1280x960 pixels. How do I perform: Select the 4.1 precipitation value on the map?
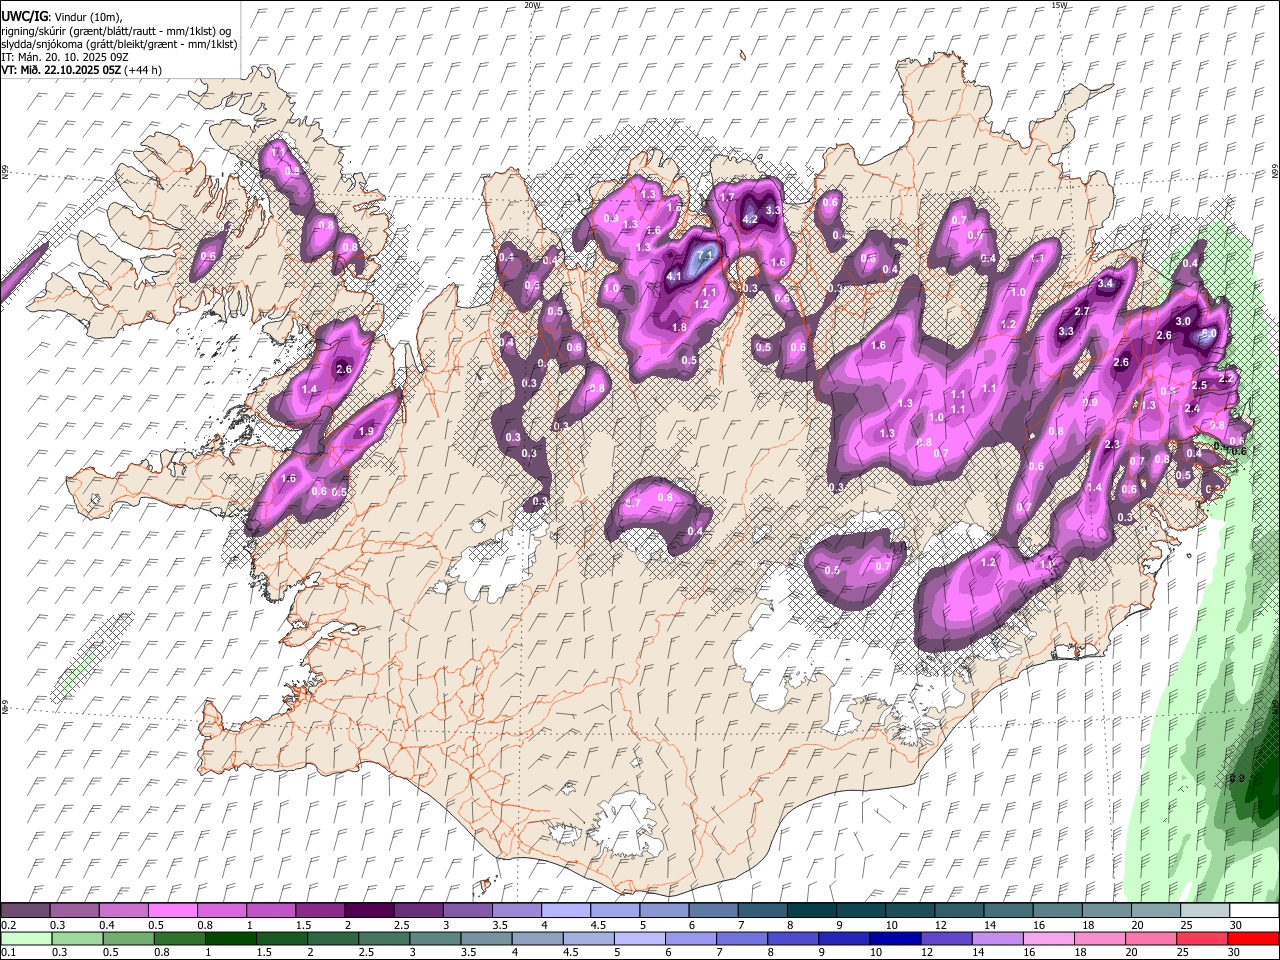pyautogui.click(x=674, y=276)
